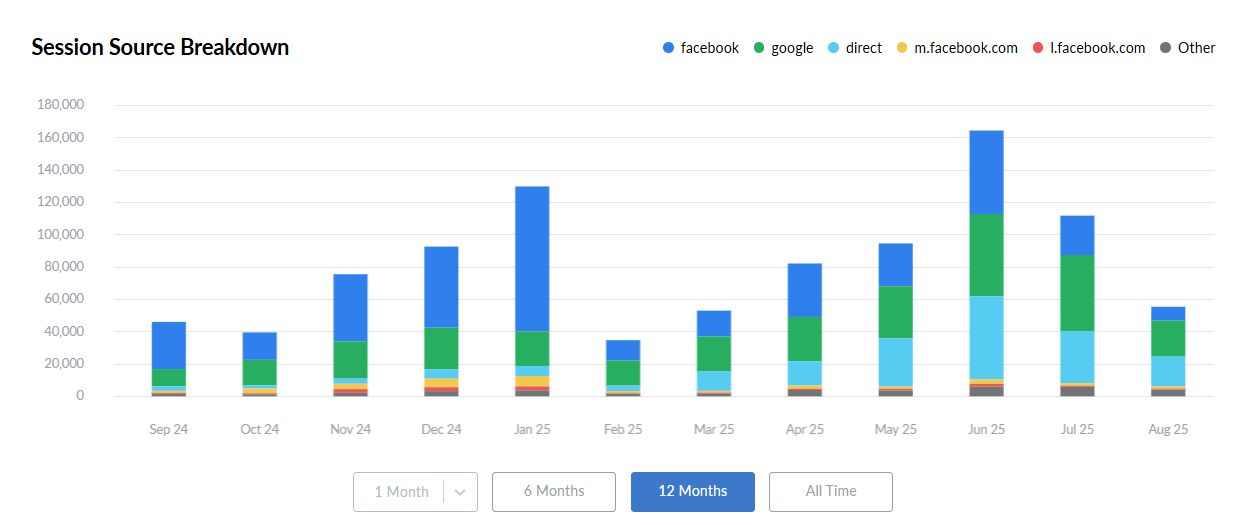Click the direct segment in Apr 25 bar
This screenshot has height=525, width=1243.
pos(805,373)
